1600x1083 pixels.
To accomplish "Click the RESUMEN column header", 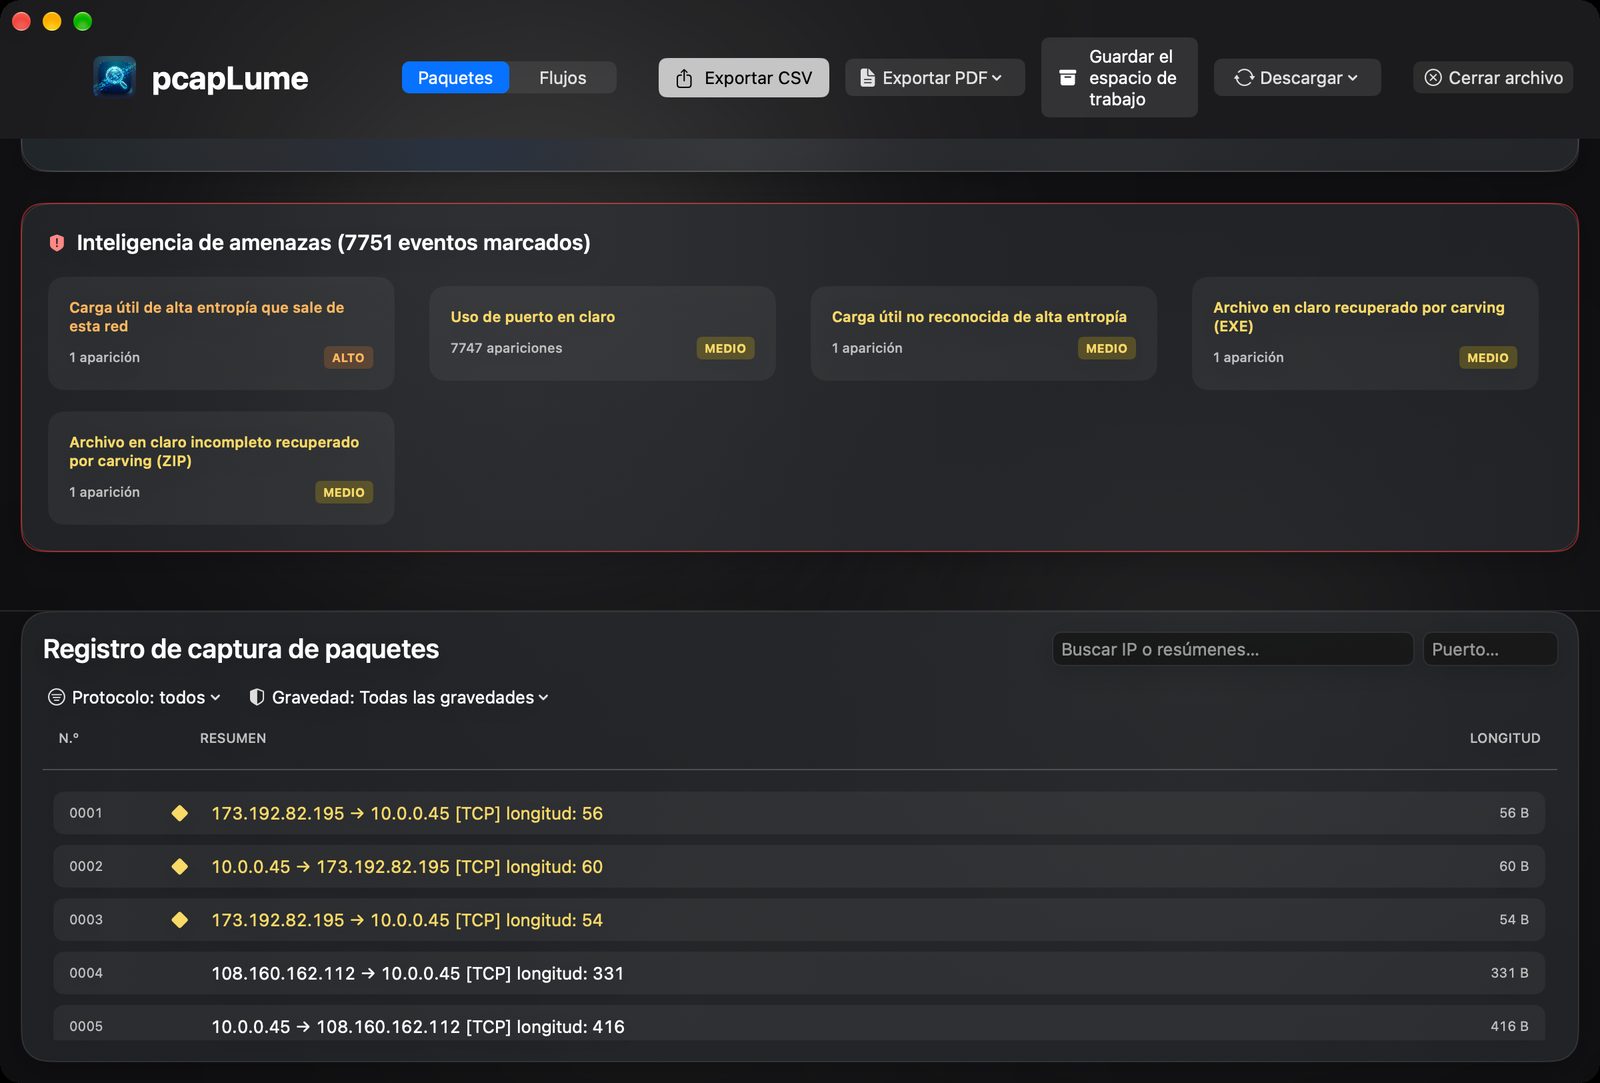I will 233,738.
